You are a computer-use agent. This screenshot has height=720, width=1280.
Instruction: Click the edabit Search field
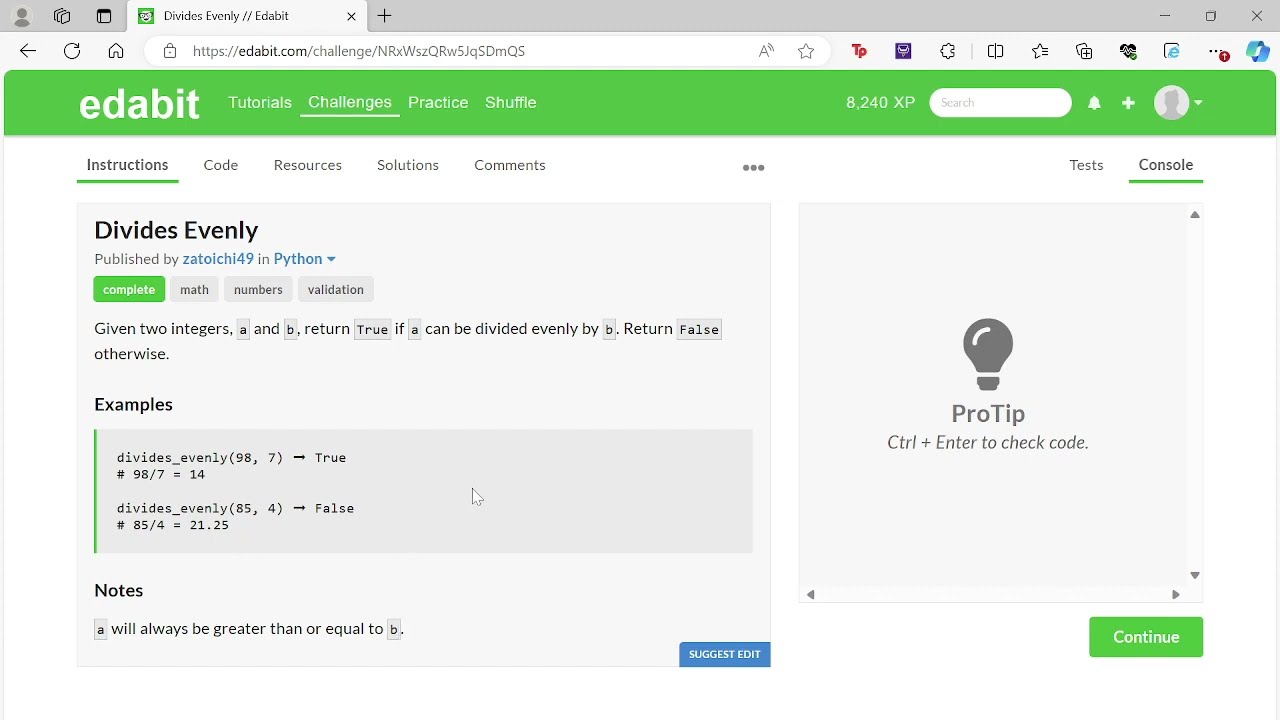tap(1000, 102)
